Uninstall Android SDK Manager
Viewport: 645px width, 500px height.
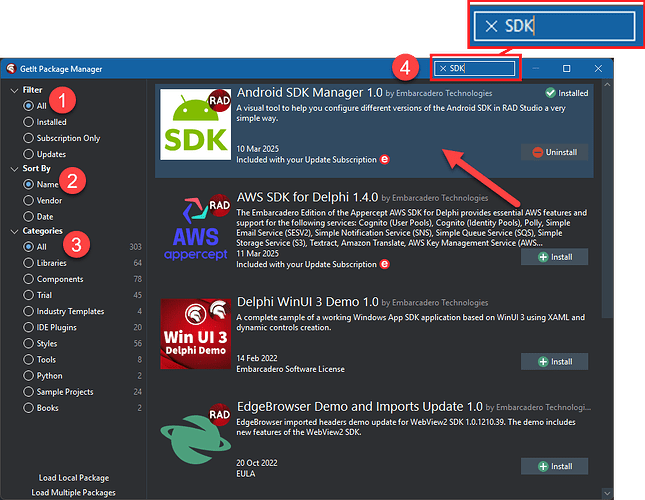pos(554,152)
